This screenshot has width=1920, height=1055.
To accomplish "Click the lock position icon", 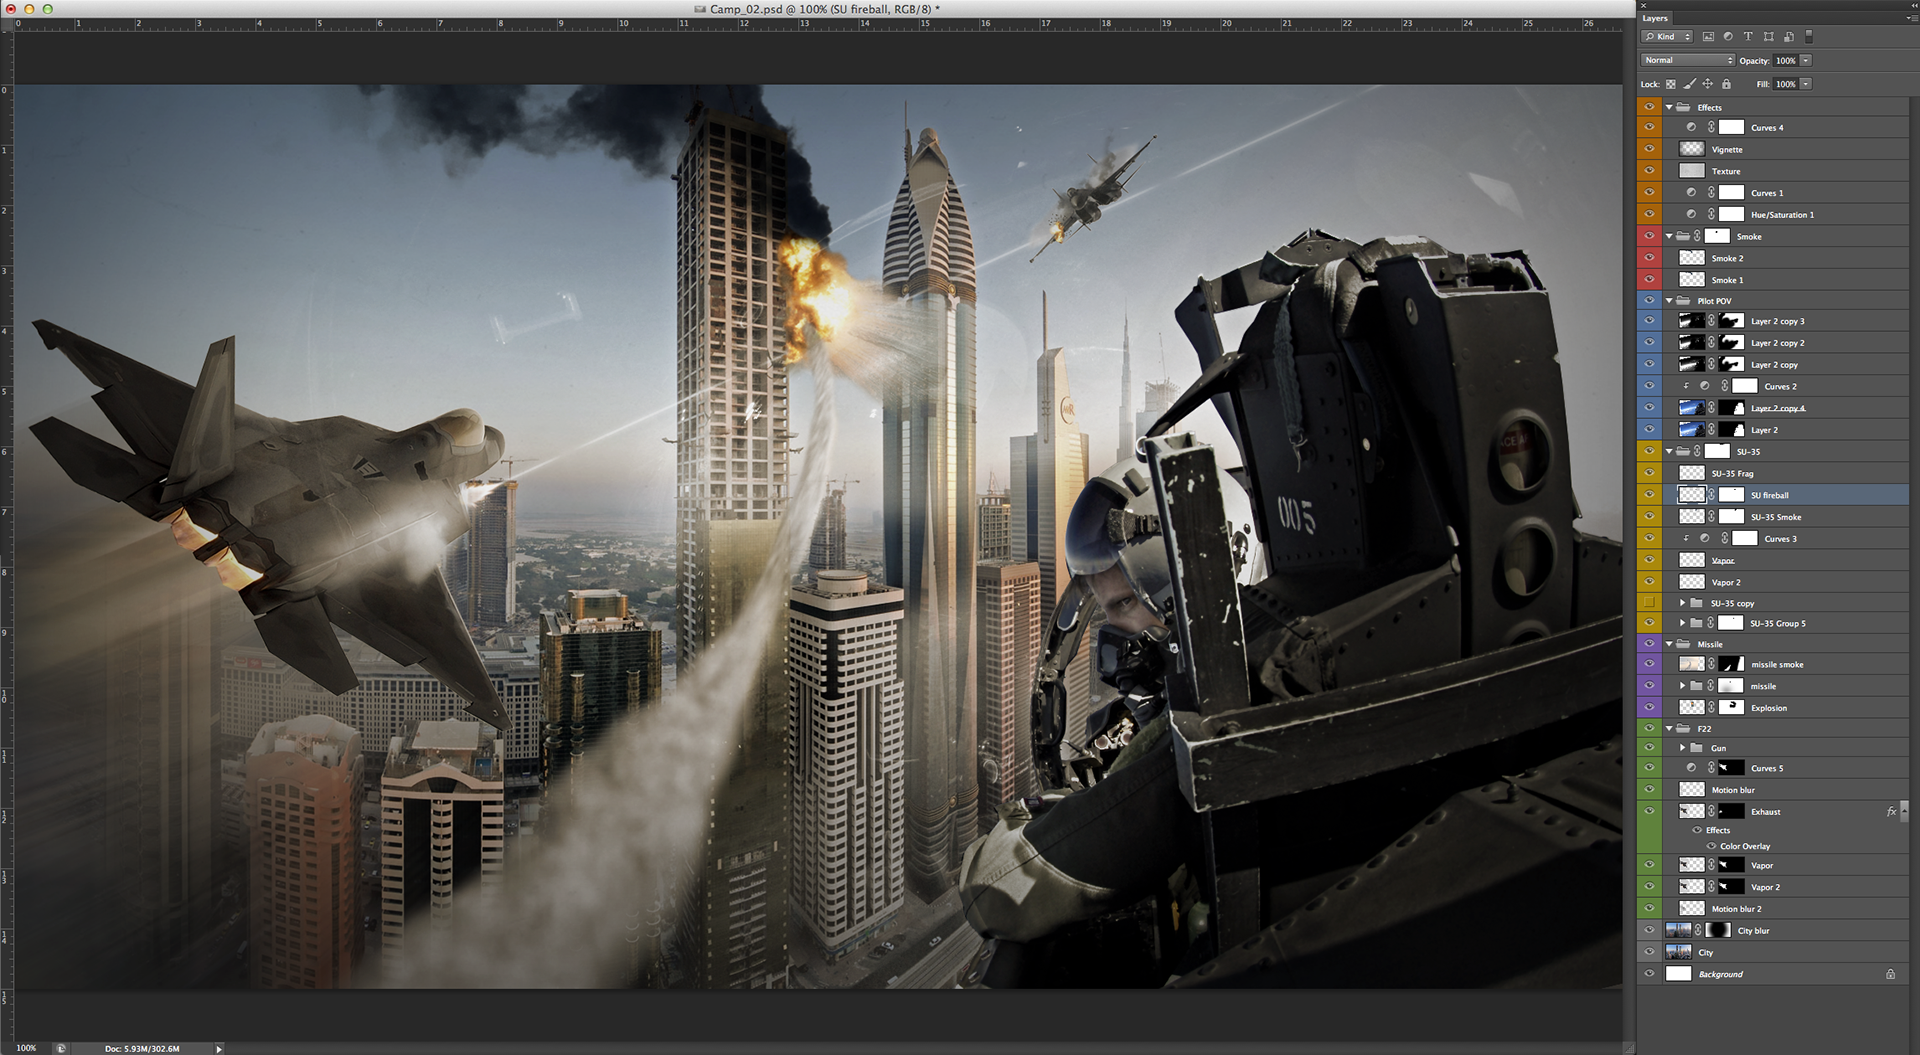I will [1707, 84].
